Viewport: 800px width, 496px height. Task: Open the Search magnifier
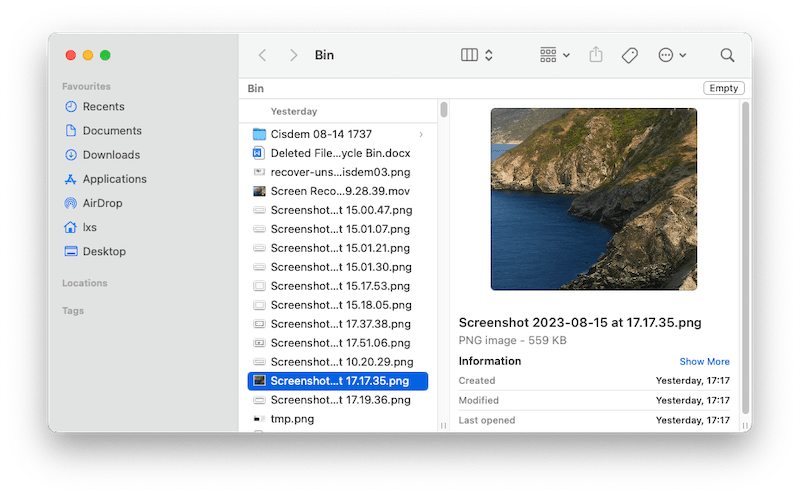727,55
